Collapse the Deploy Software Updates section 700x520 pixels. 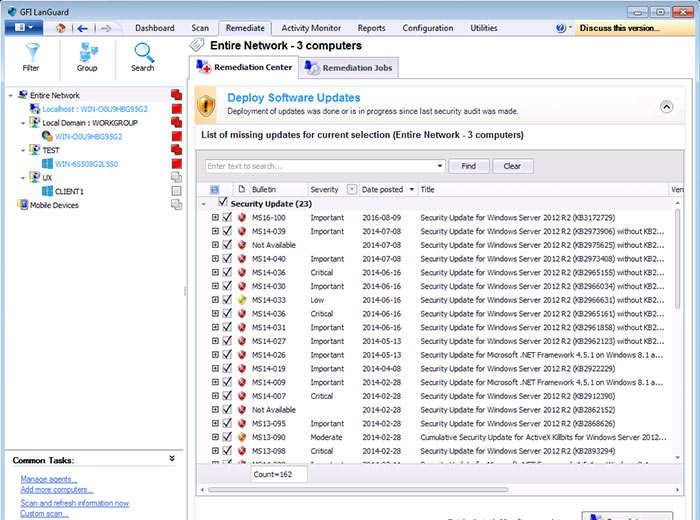[x=667, y=107]
